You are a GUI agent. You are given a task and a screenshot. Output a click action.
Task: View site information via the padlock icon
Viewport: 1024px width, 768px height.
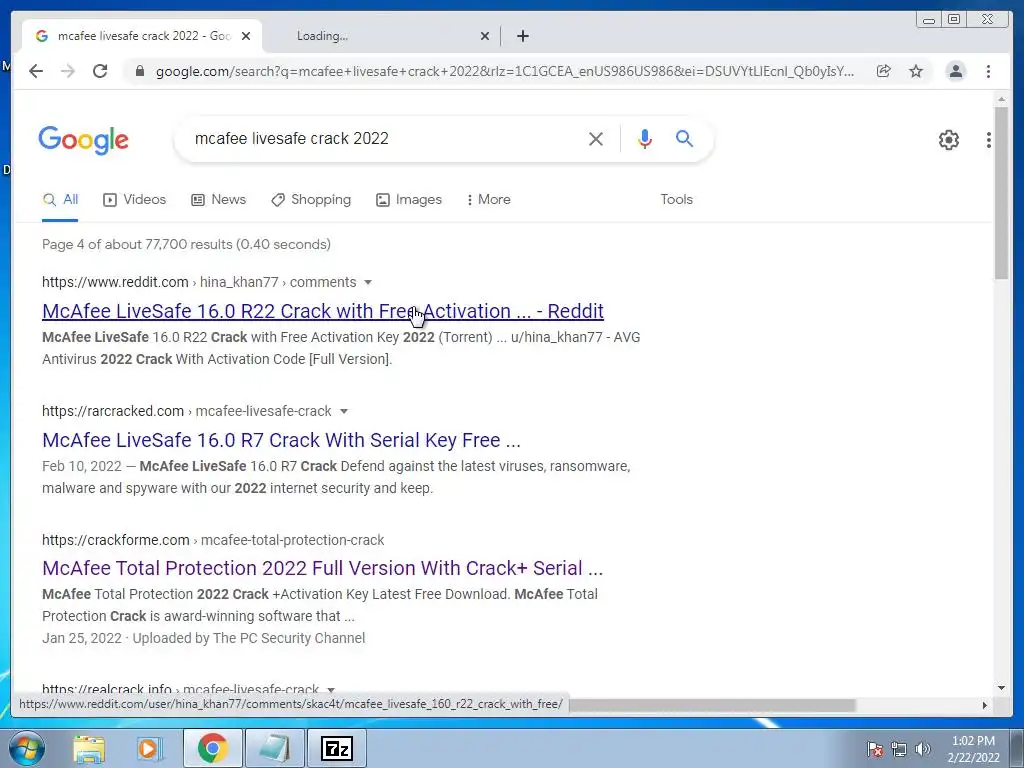coord(140,71)
